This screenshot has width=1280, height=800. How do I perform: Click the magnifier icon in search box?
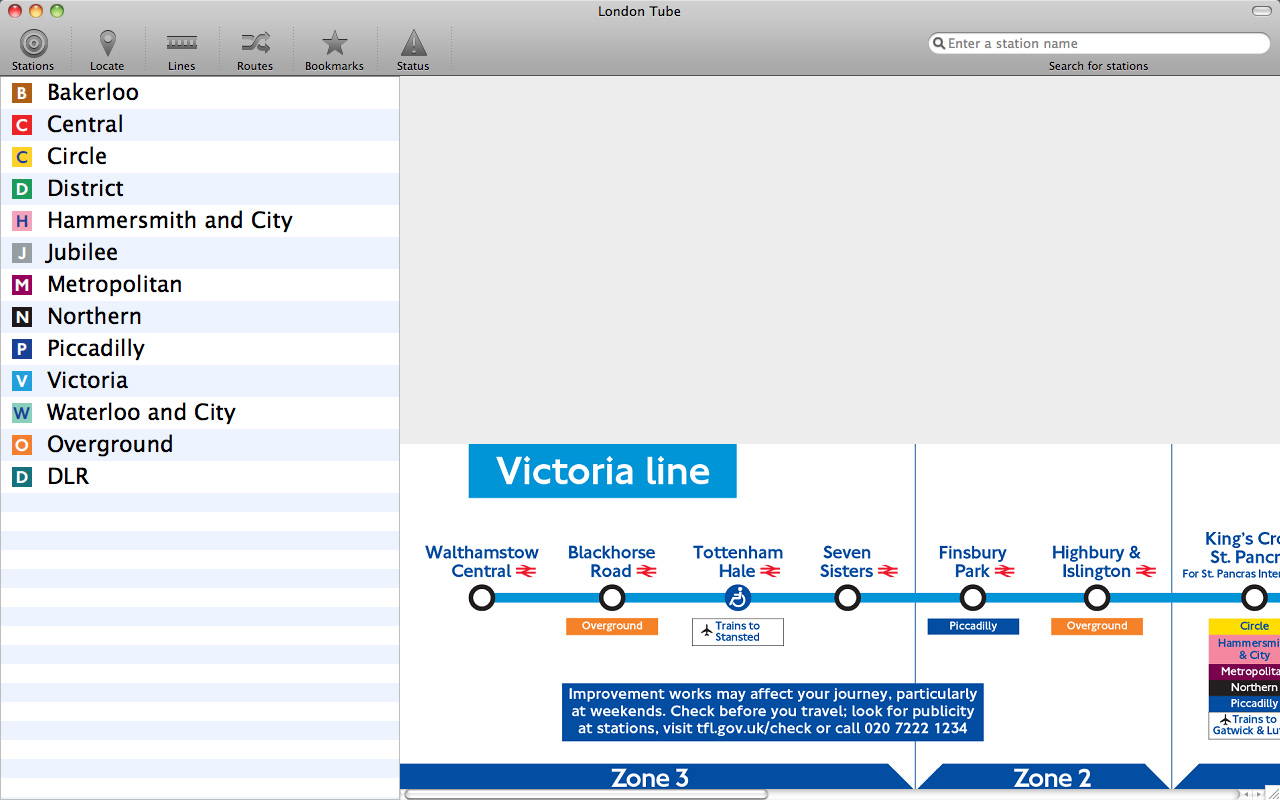click(938, 44)
